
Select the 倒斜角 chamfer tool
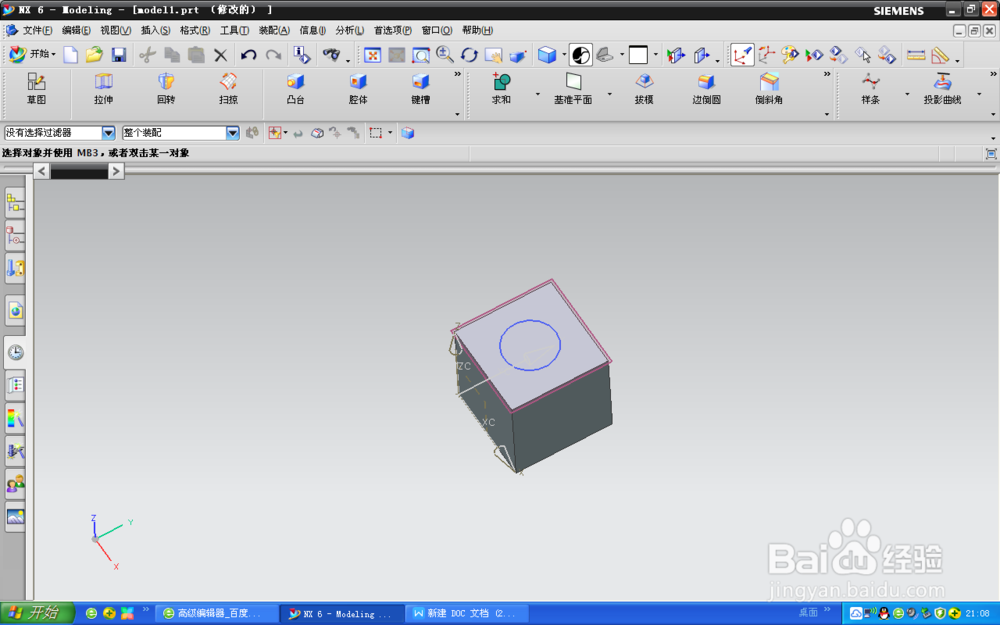pyautogui.click(x=768, y=89)
